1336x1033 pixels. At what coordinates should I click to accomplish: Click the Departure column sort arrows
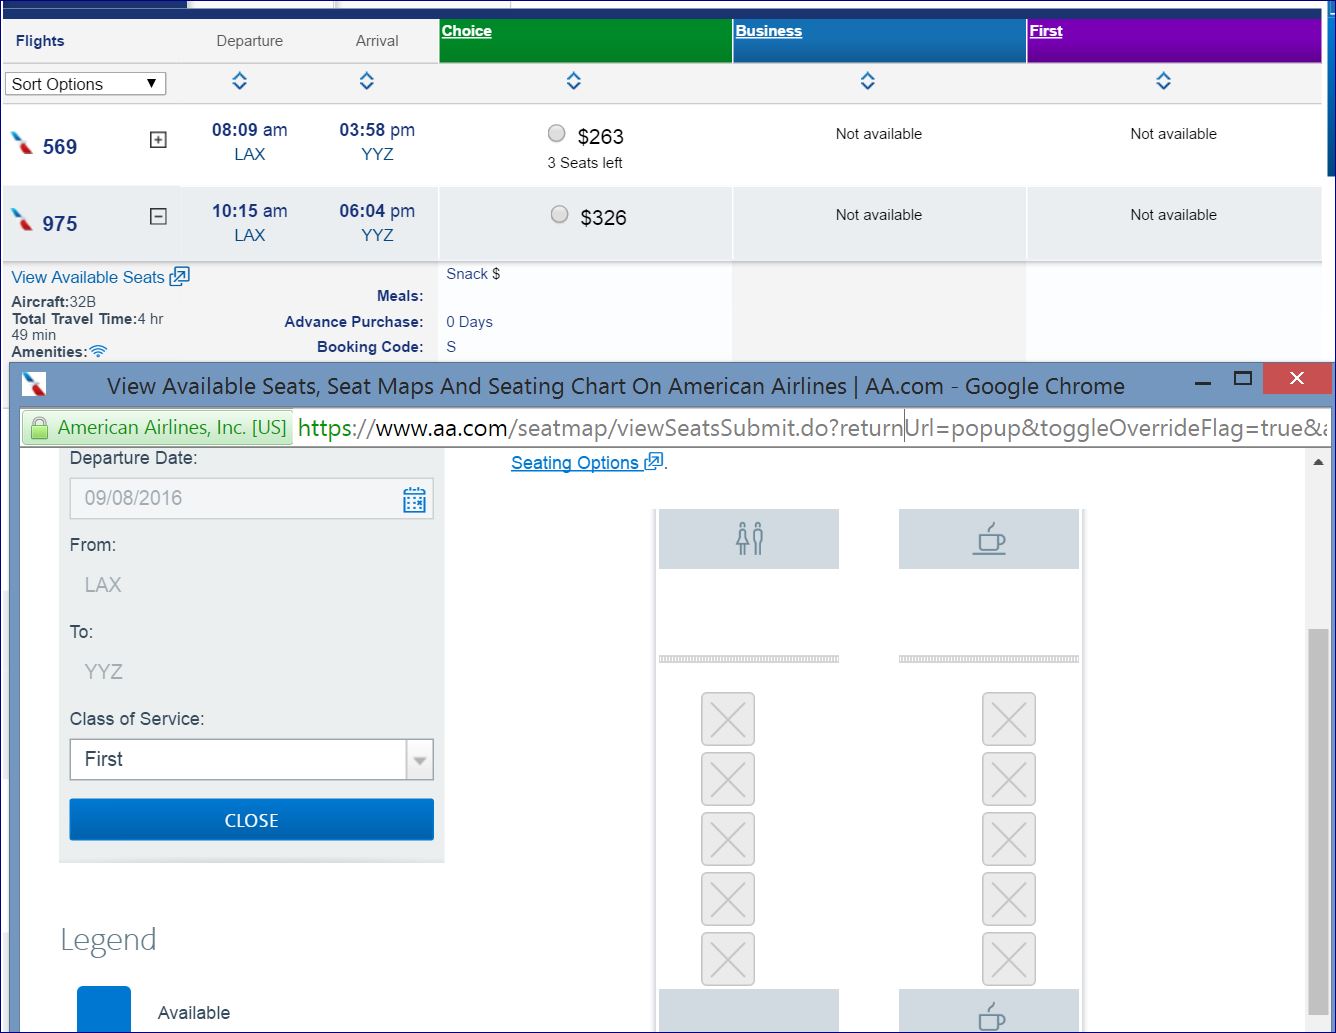click(x=239, y=81)
